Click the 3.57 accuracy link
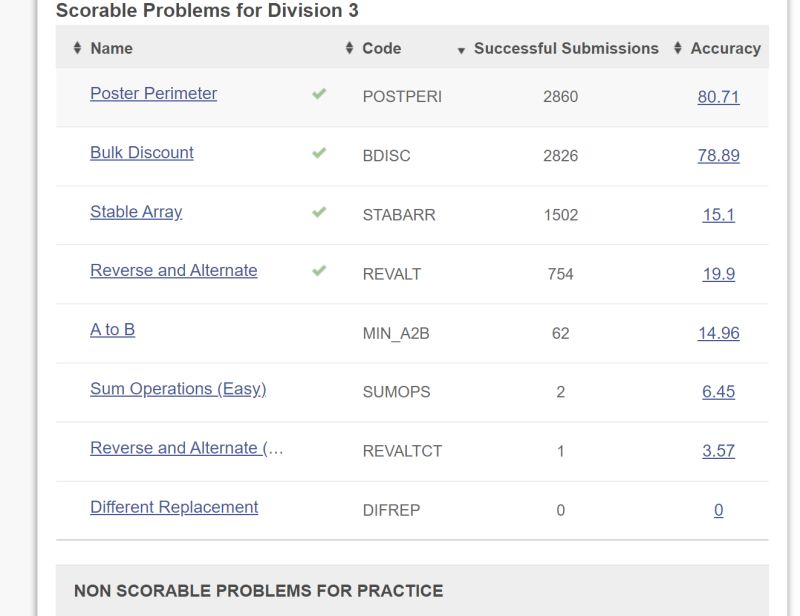The image size is (800, 616). pos(718,451)
